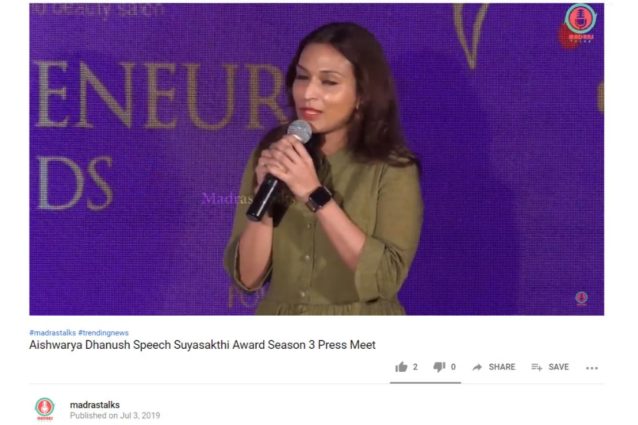Click the like-dislike ratio bar
Screen dimensions: 638x425
pos(425,383)
